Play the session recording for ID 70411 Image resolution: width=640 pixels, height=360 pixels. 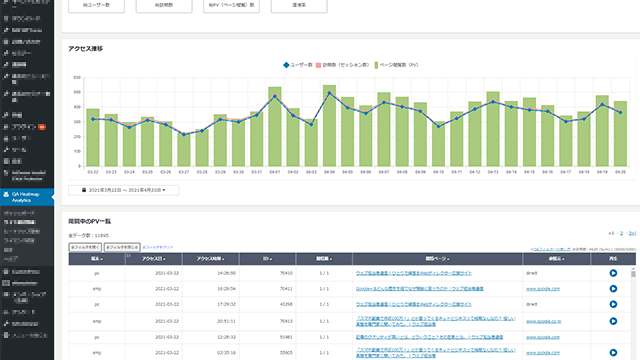[613, 289]
